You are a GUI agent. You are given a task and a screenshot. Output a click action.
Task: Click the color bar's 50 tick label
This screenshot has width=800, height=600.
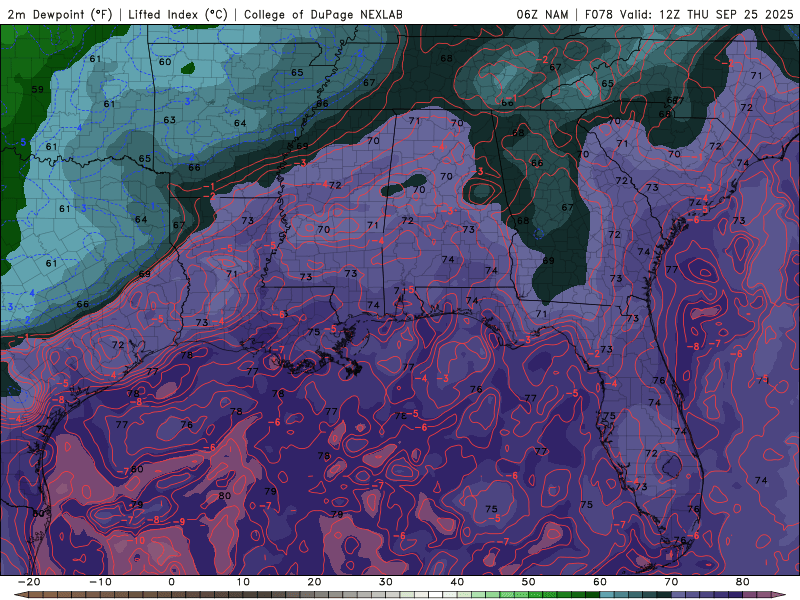click(x=529, y=582)
